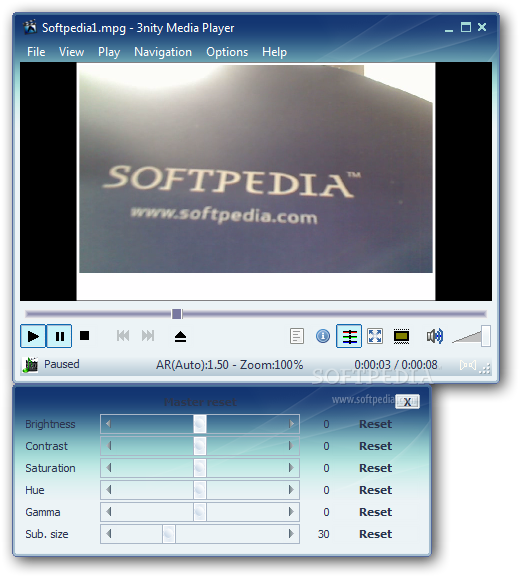The image size is (520, 577).
Task: Click the Saturation slider thumb
Action: 200,468
